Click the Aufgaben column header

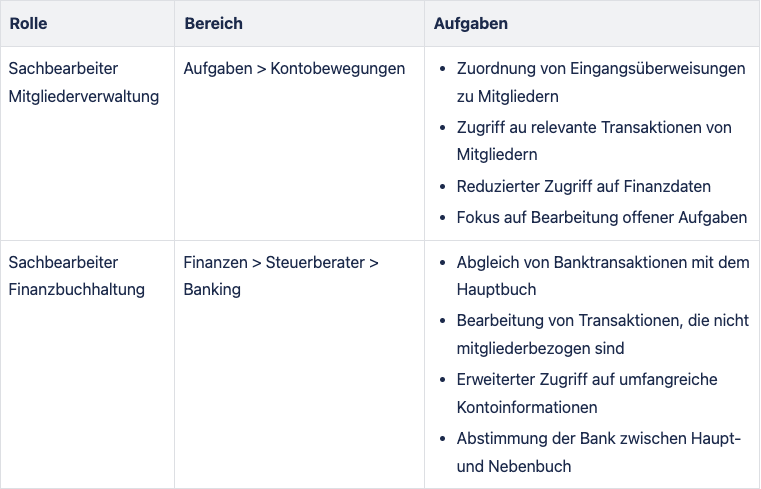click(471, 23)
